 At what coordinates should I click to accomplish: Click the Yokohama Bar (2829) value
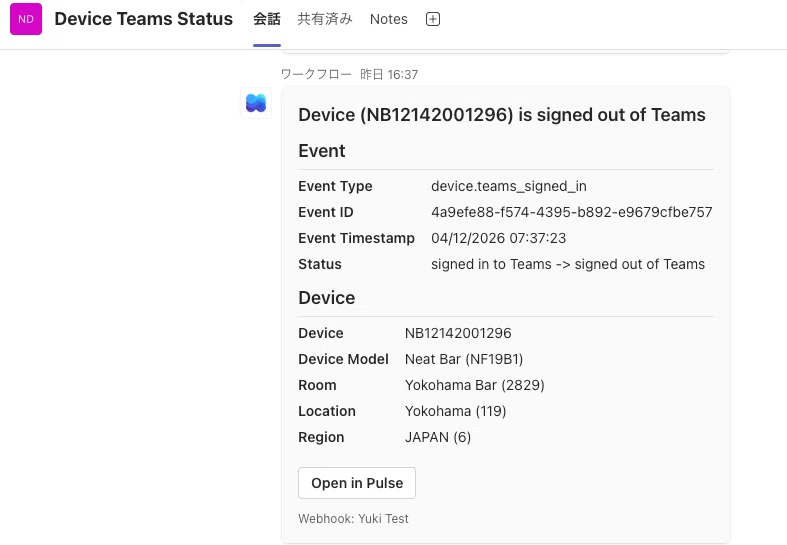click(475, 385)
